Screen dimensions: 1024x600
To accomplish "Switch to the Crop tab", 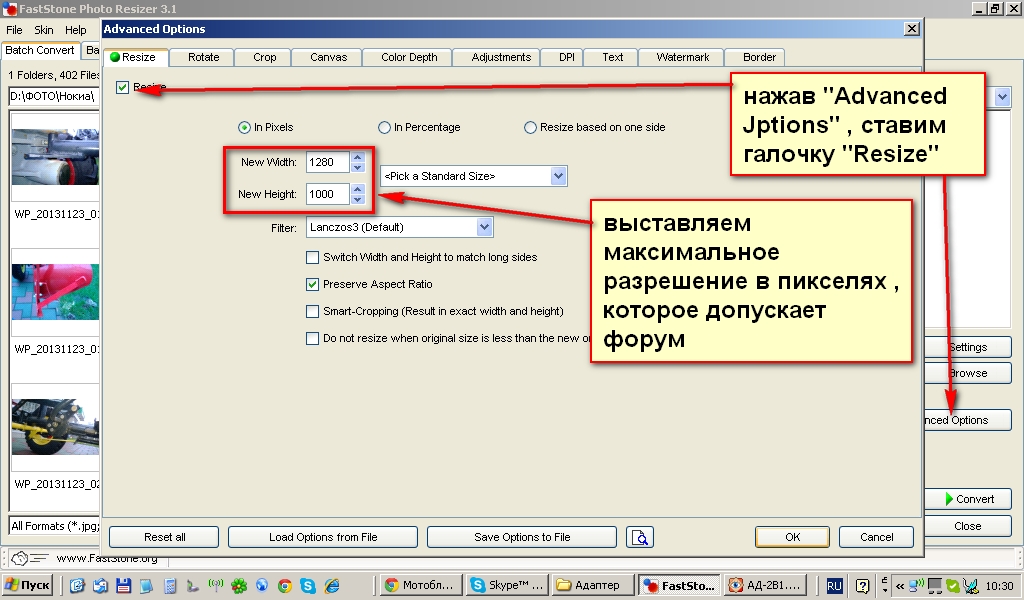I will pos(264,57).
